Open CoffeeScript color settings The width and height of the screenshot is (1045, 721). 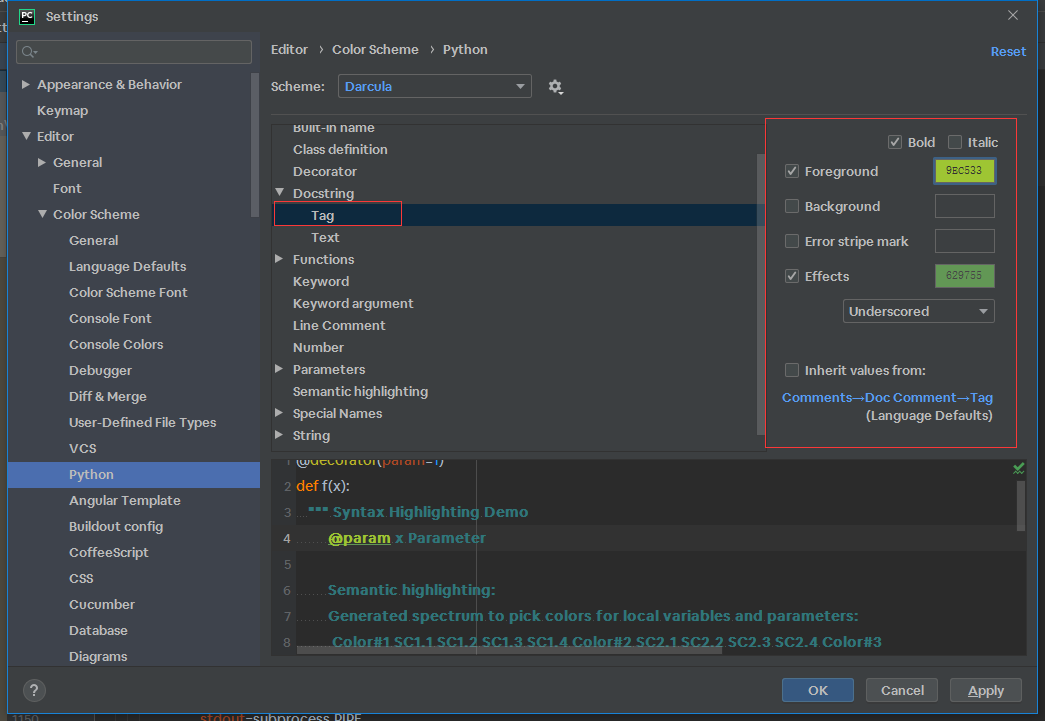click(109, 552)
